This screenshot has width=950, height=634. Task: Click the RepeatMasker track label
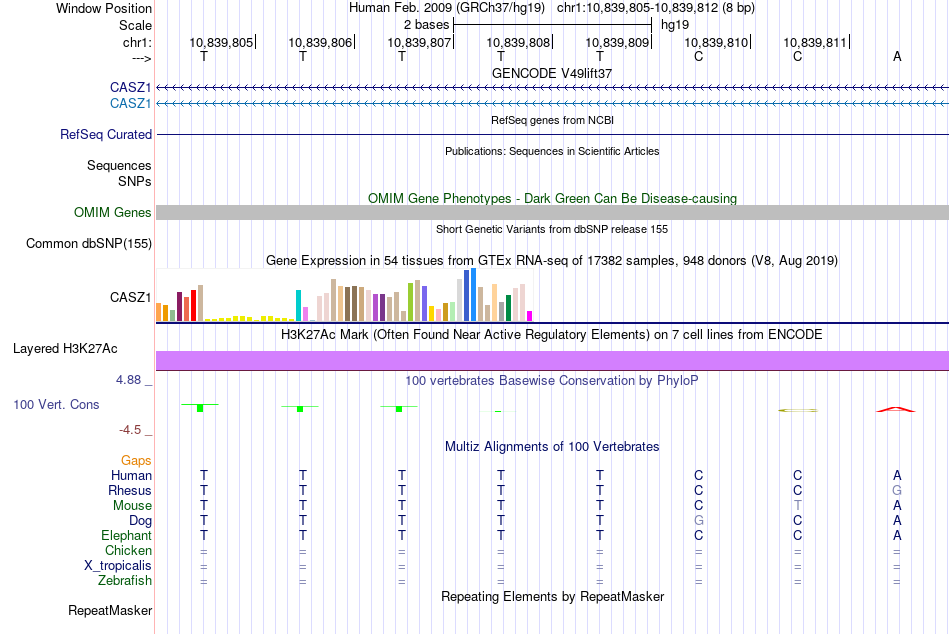pyautogui.click(x=110, y=610)
